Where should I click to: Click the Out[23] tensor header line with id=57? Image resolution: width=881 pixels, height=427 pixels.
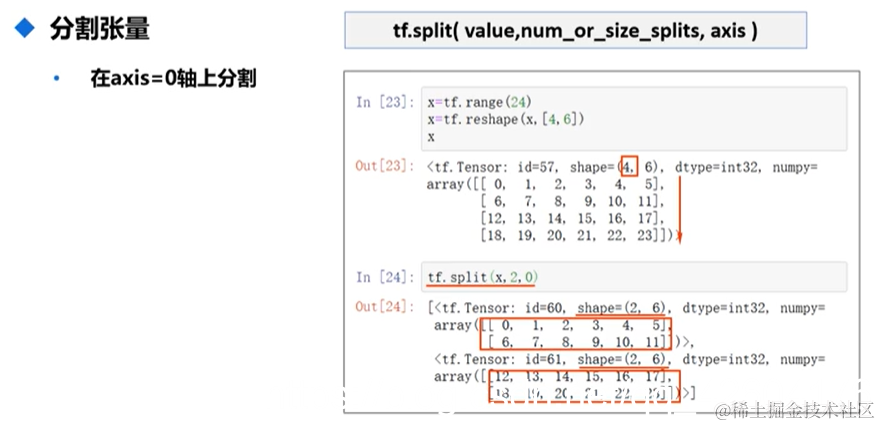(621, 167)
